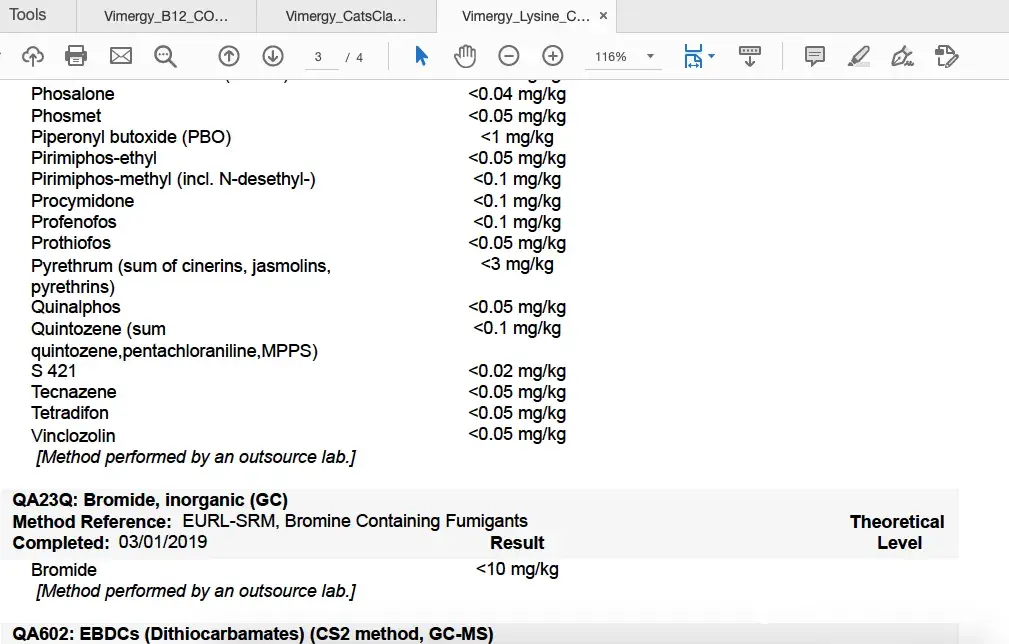Print the document with printer icon

pos(76,56)
